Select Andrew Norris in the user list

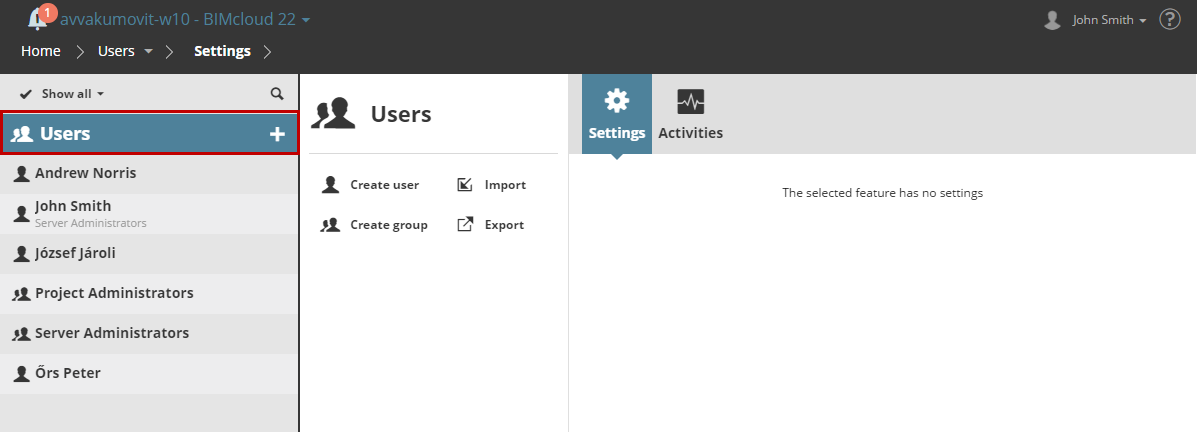[86, 173]
